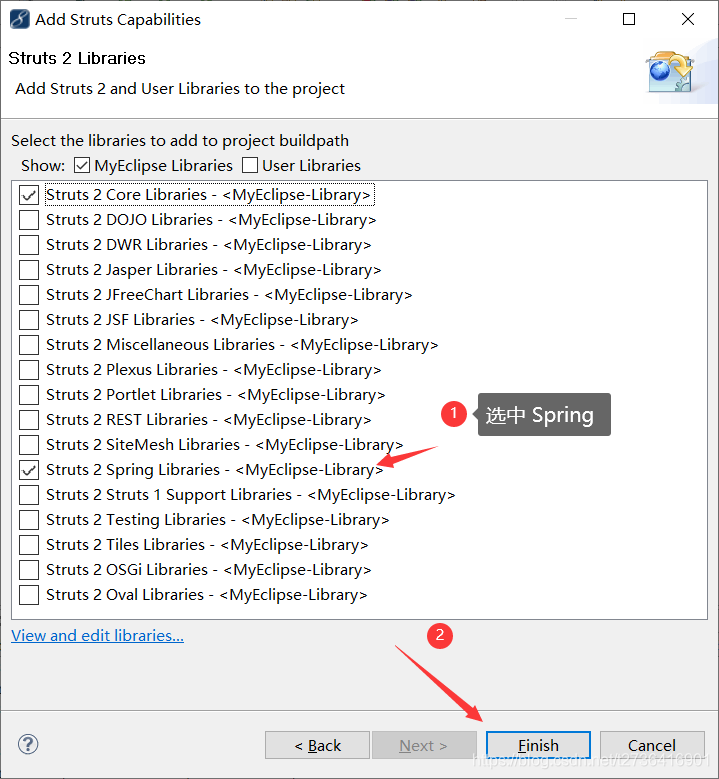Select 'Struts 2 SiteMesh Libraries' row text
The image size is (719, 779).
(225, 445)
